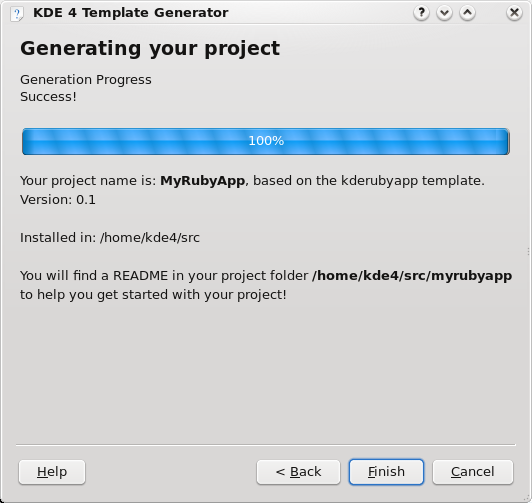532x503 pixels.
Task: Click the dotted resize handle on right edge
Action: pyautogui.click(x=528, y=251)
